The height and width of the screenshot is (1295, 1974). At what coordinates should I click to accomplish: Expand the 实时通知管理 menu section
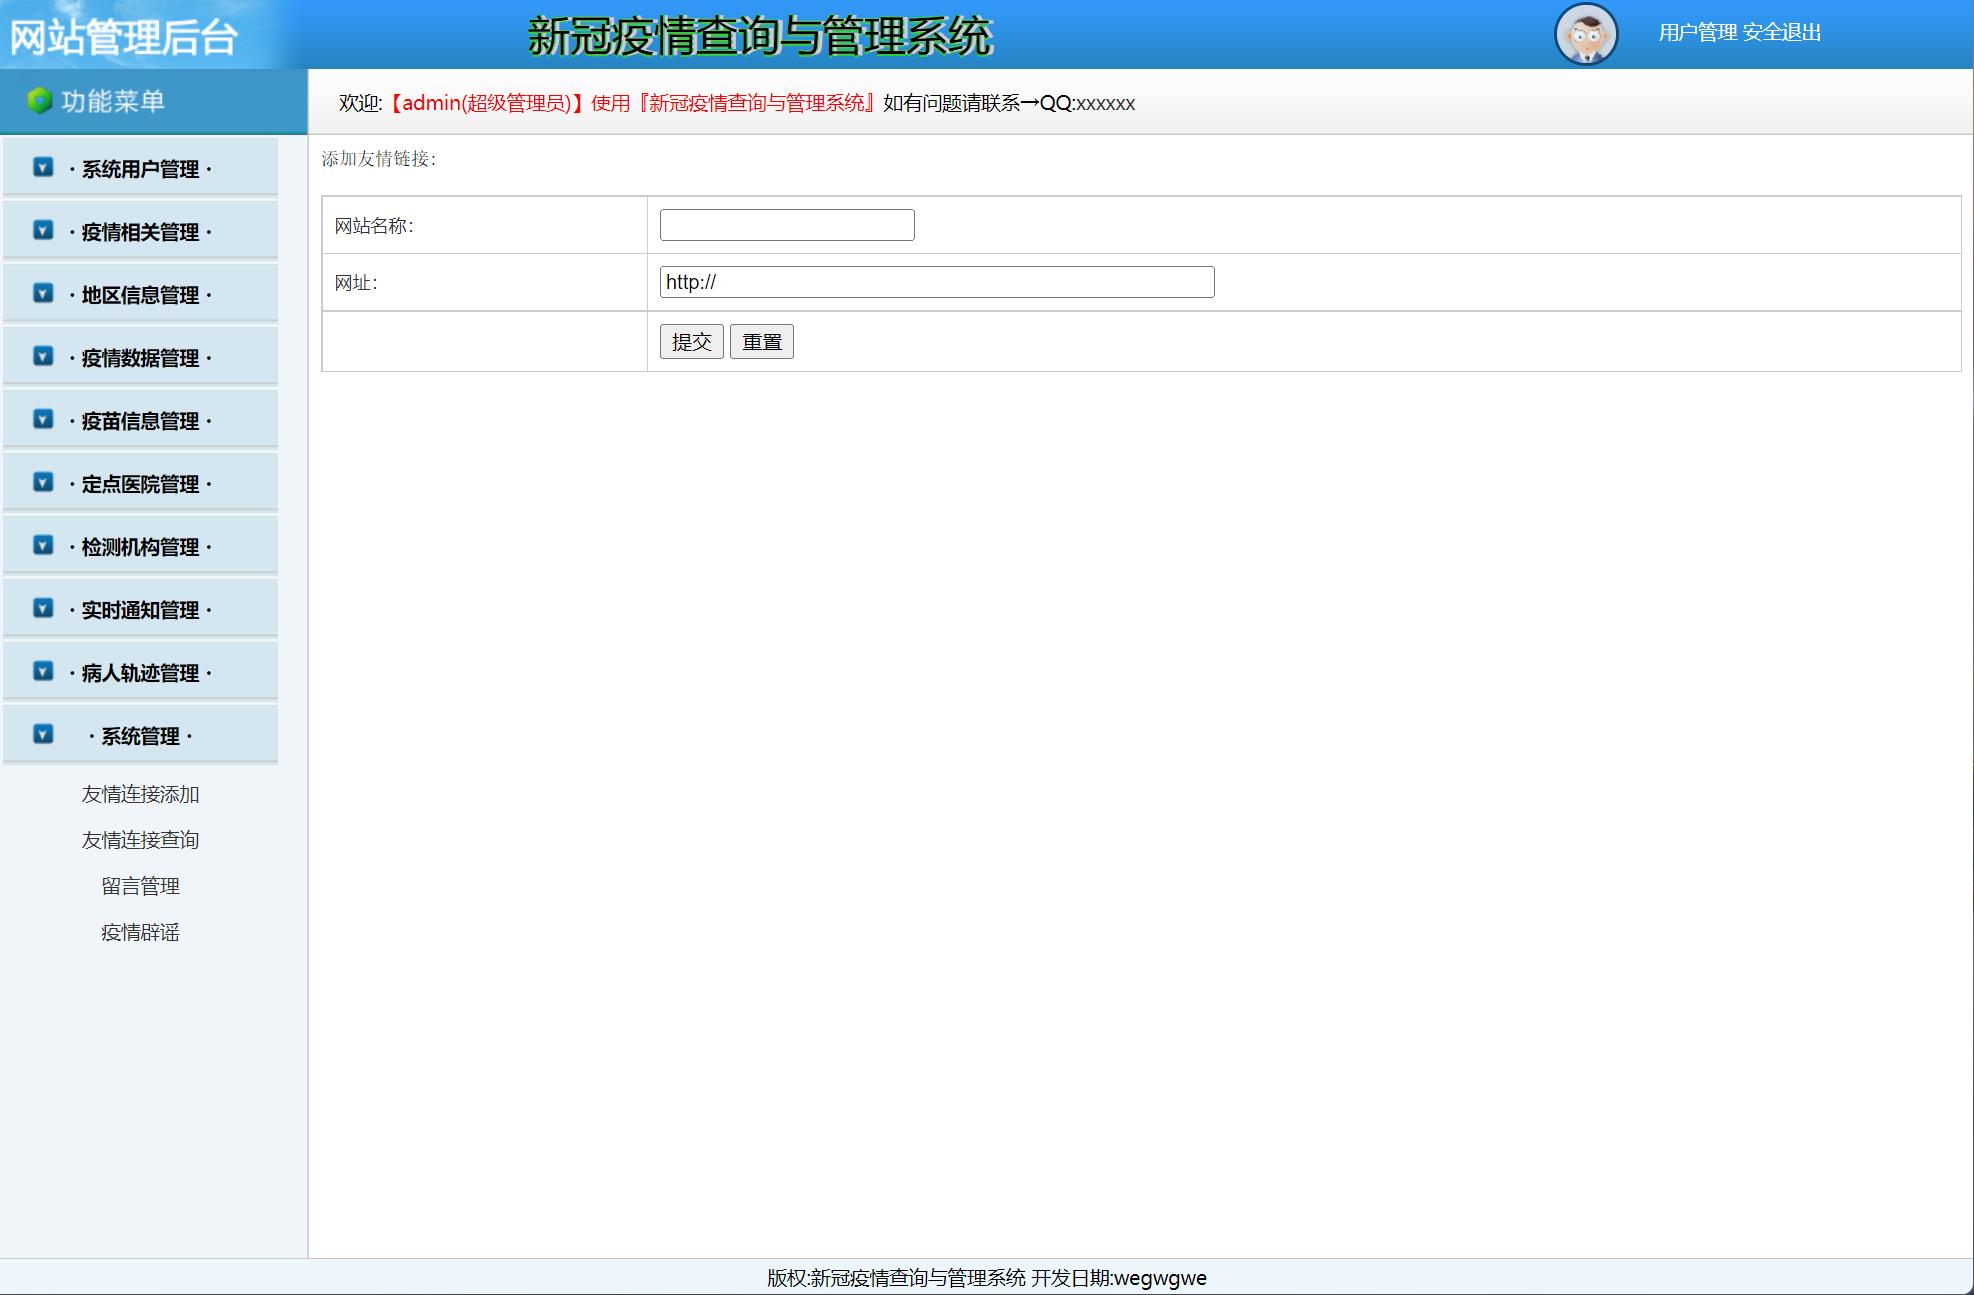[x=140, y=610]
